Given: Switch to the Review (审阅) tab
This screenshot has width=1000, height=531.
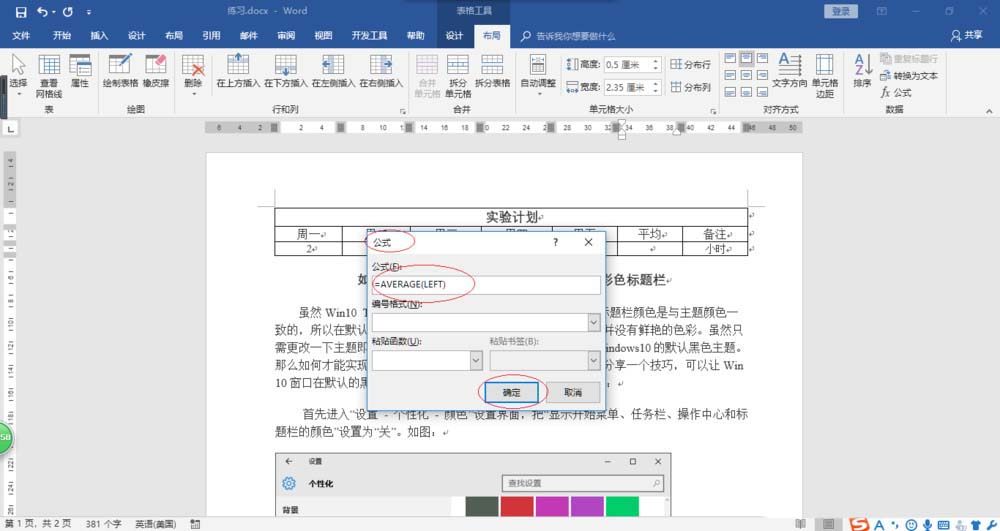Looking at the screenshot, I should coord(286,36).
